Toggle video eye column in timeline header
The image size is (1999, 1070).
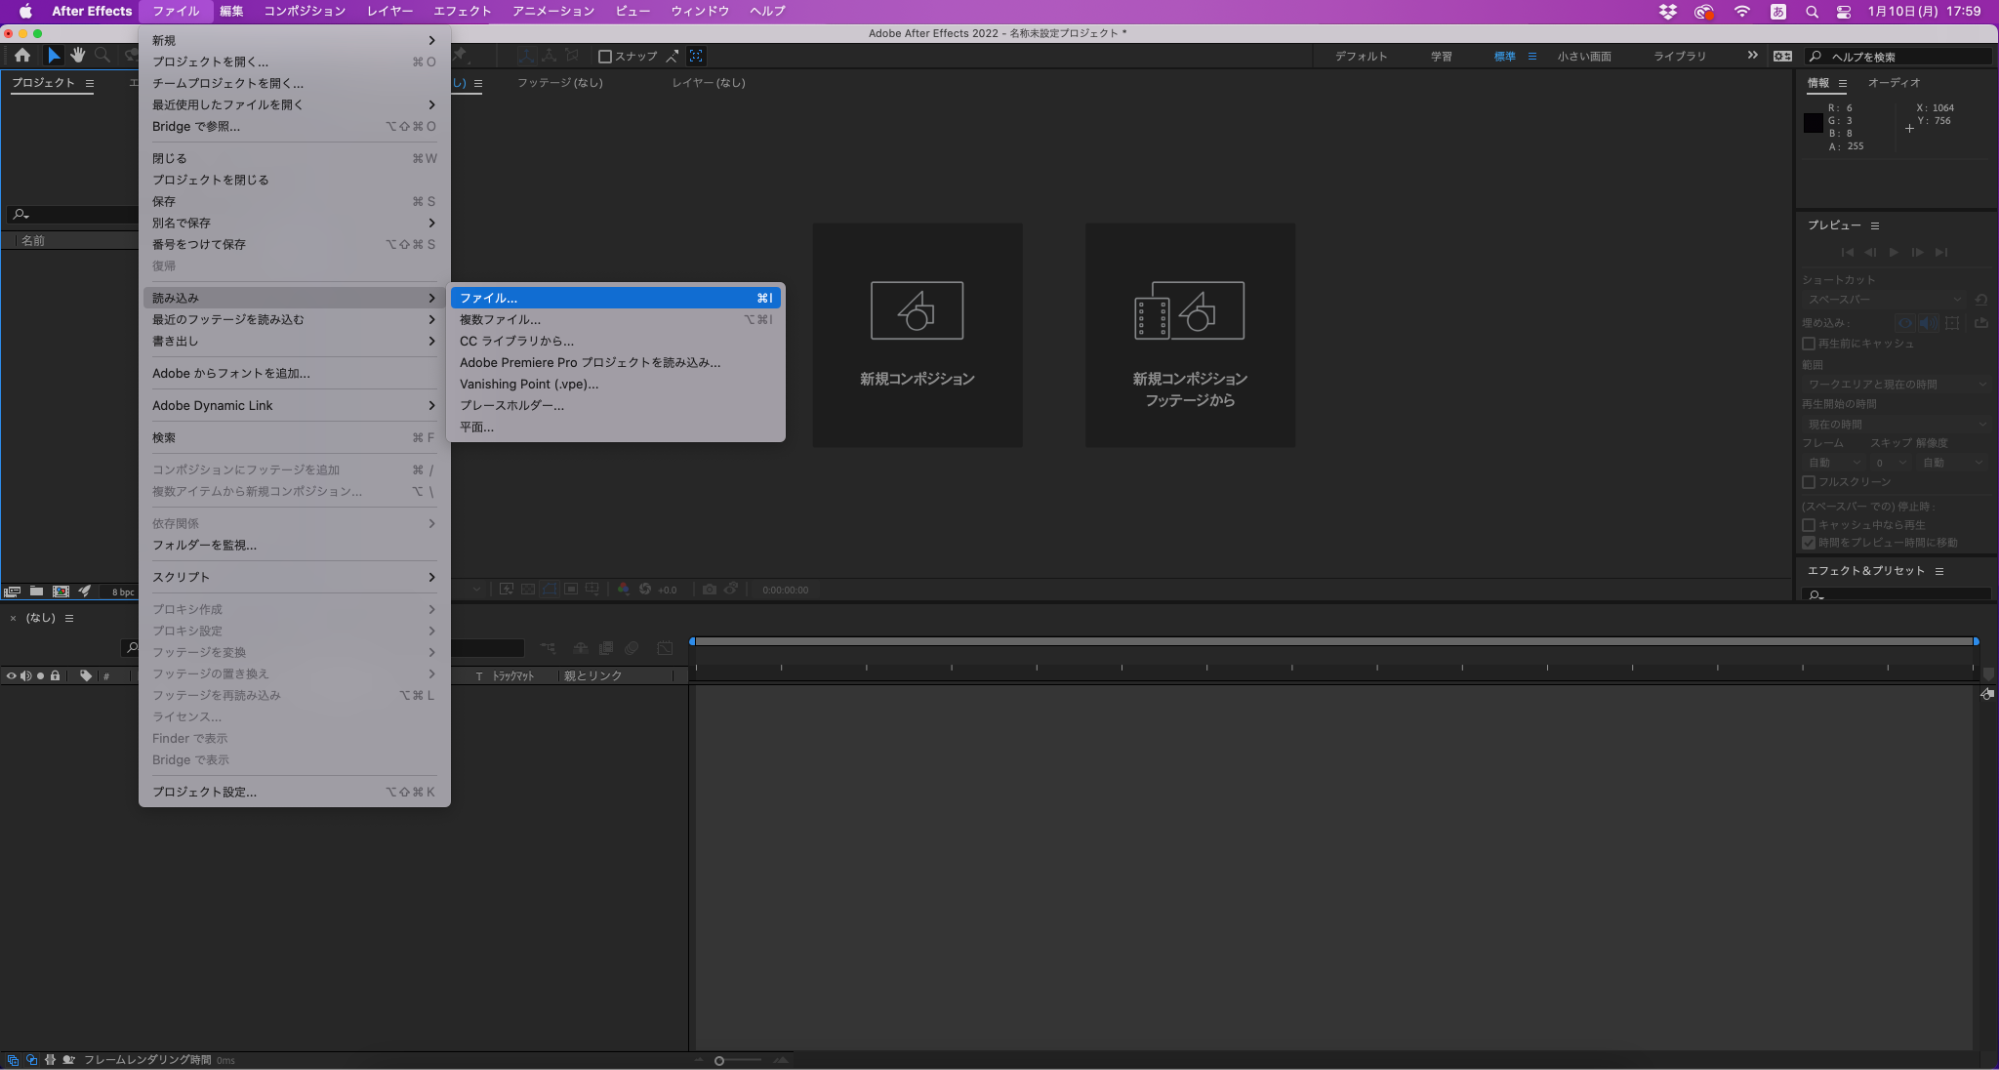coord(11,676)
